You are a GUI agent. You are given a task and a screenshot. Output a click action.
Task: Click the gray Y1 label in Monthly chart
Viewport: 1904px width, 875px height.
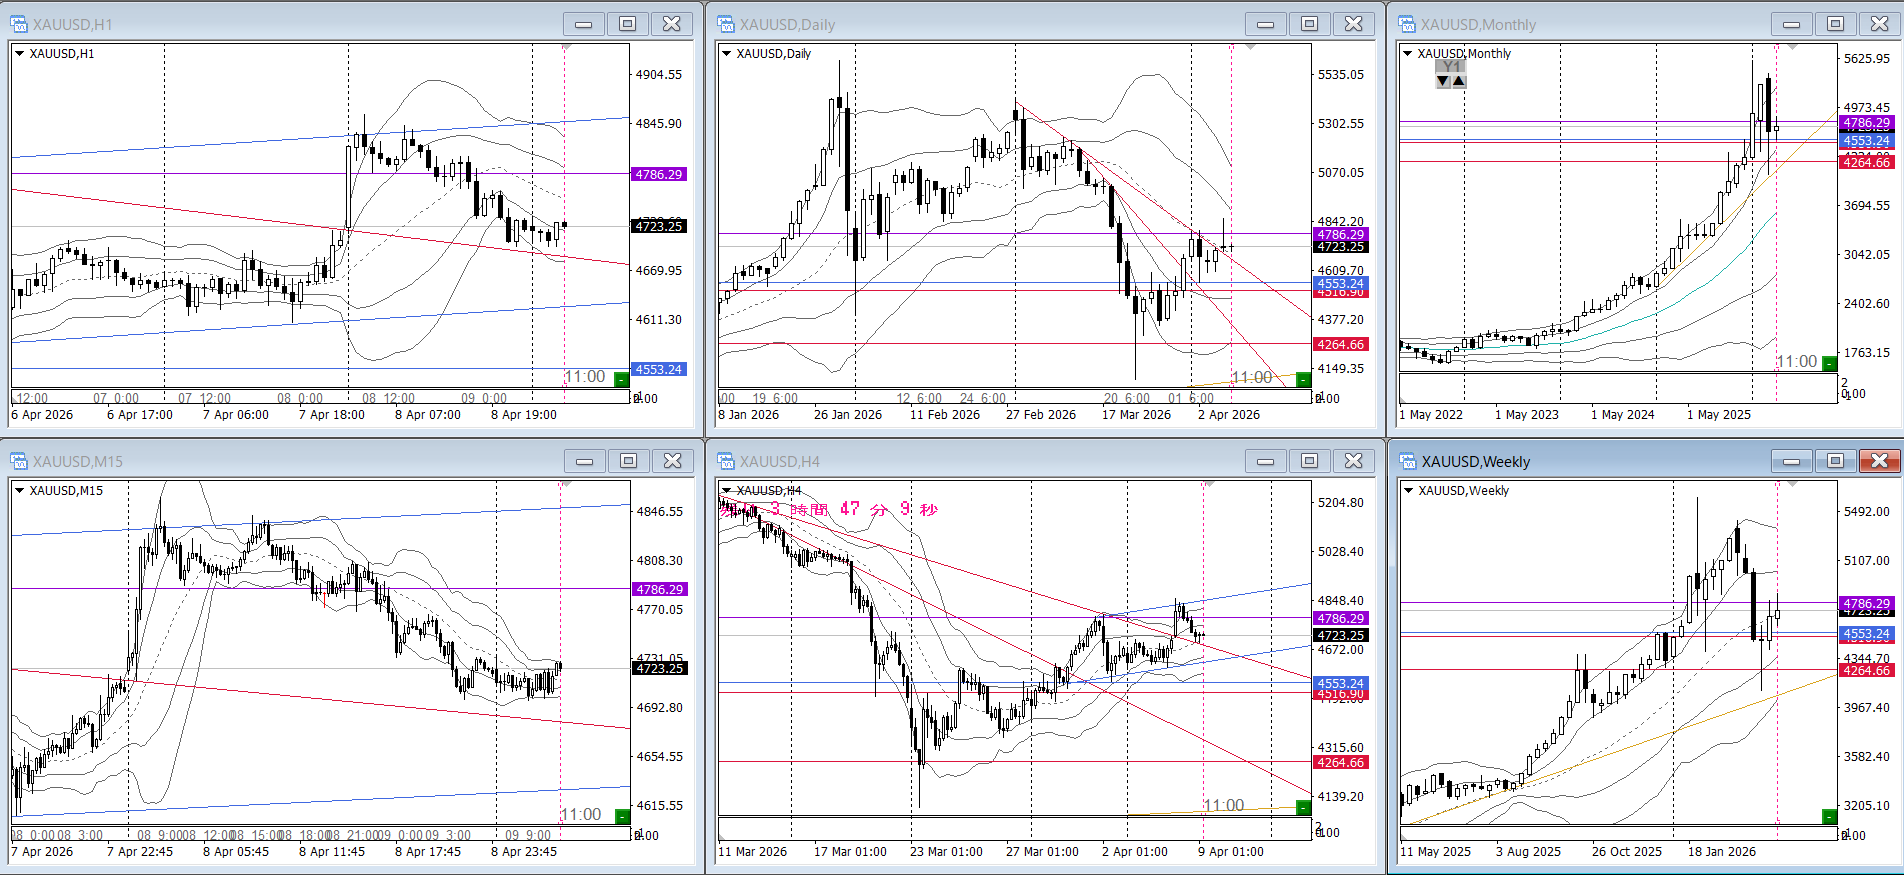tap(1450, 66)
